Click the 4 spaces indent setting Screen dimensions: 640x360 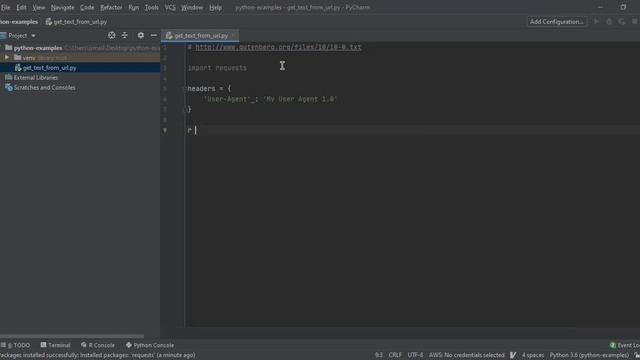pyautogui.click(x=533, y=355)
